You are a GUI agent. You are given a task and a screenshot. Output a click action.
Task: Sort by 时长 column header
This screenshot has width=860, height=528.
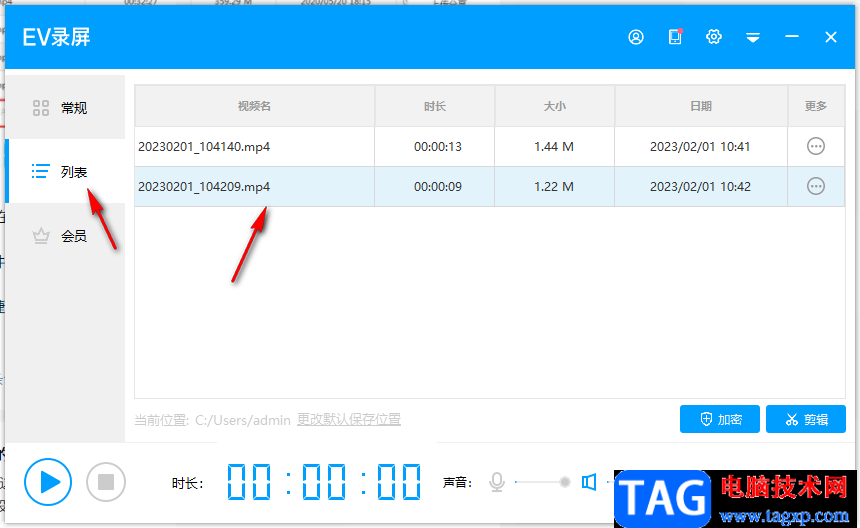434,106
